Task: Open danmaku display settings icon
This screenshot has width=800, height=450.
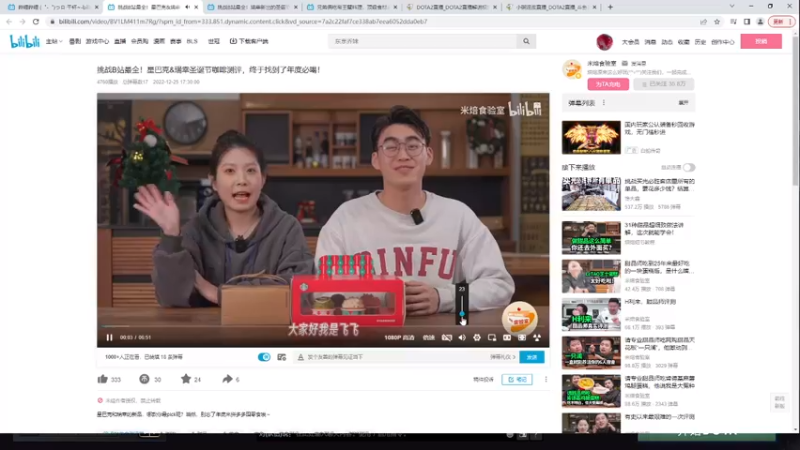Action: 282,357
